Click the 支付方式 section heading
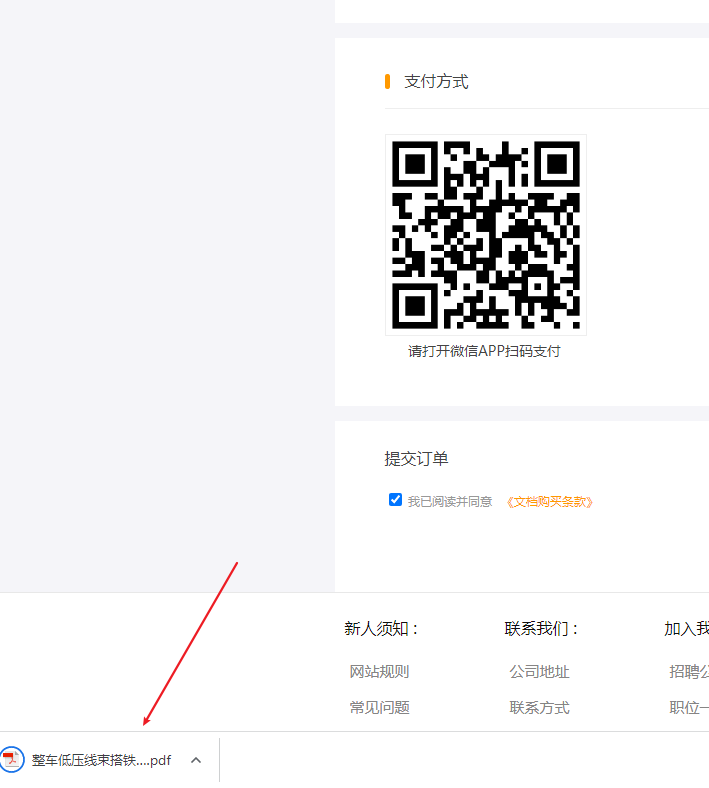Viewport: 709px width, 788px height. pos(436,81)
